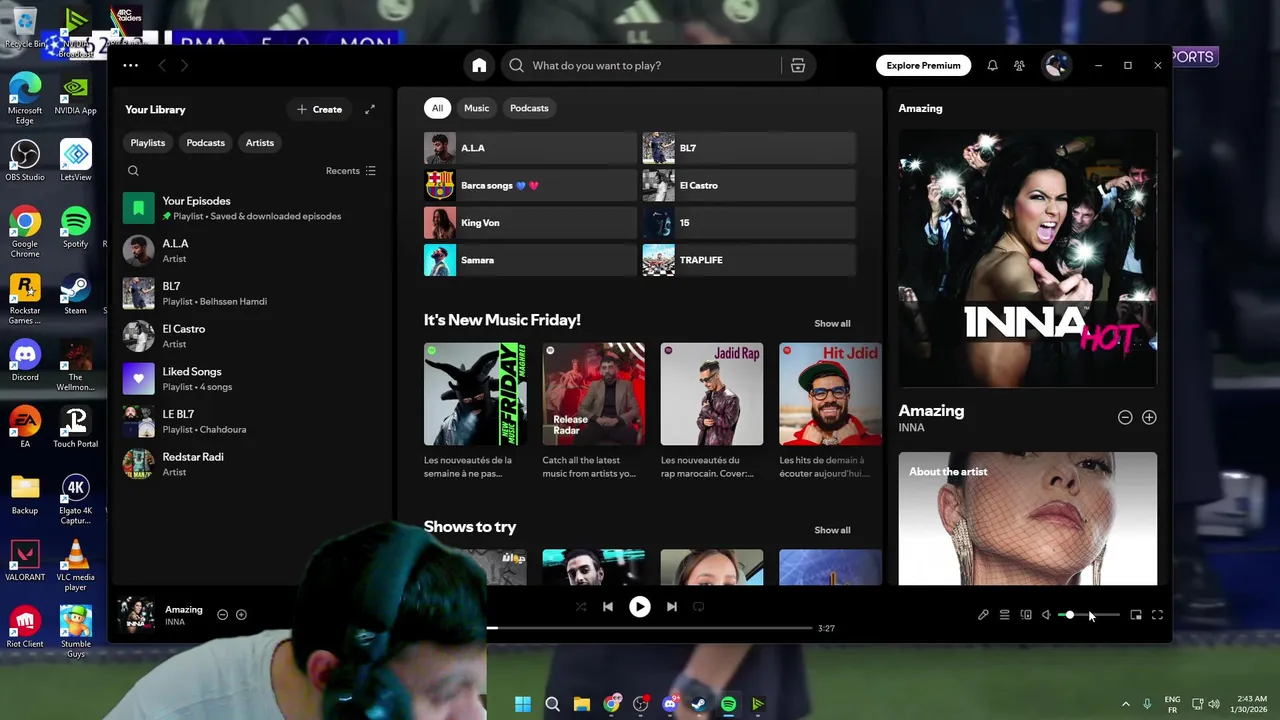Open the miniplayer
Viewport: 1280px width, 720px height.
[x=1136, y=615]
